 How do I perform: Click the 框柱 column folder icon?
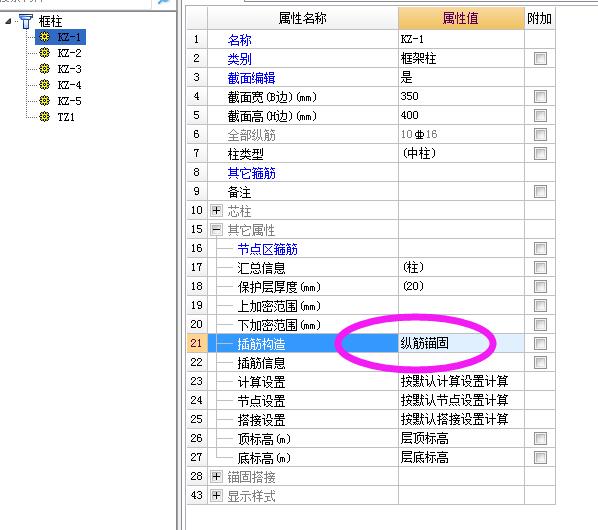pyautogui.click(x=26, y=21)
